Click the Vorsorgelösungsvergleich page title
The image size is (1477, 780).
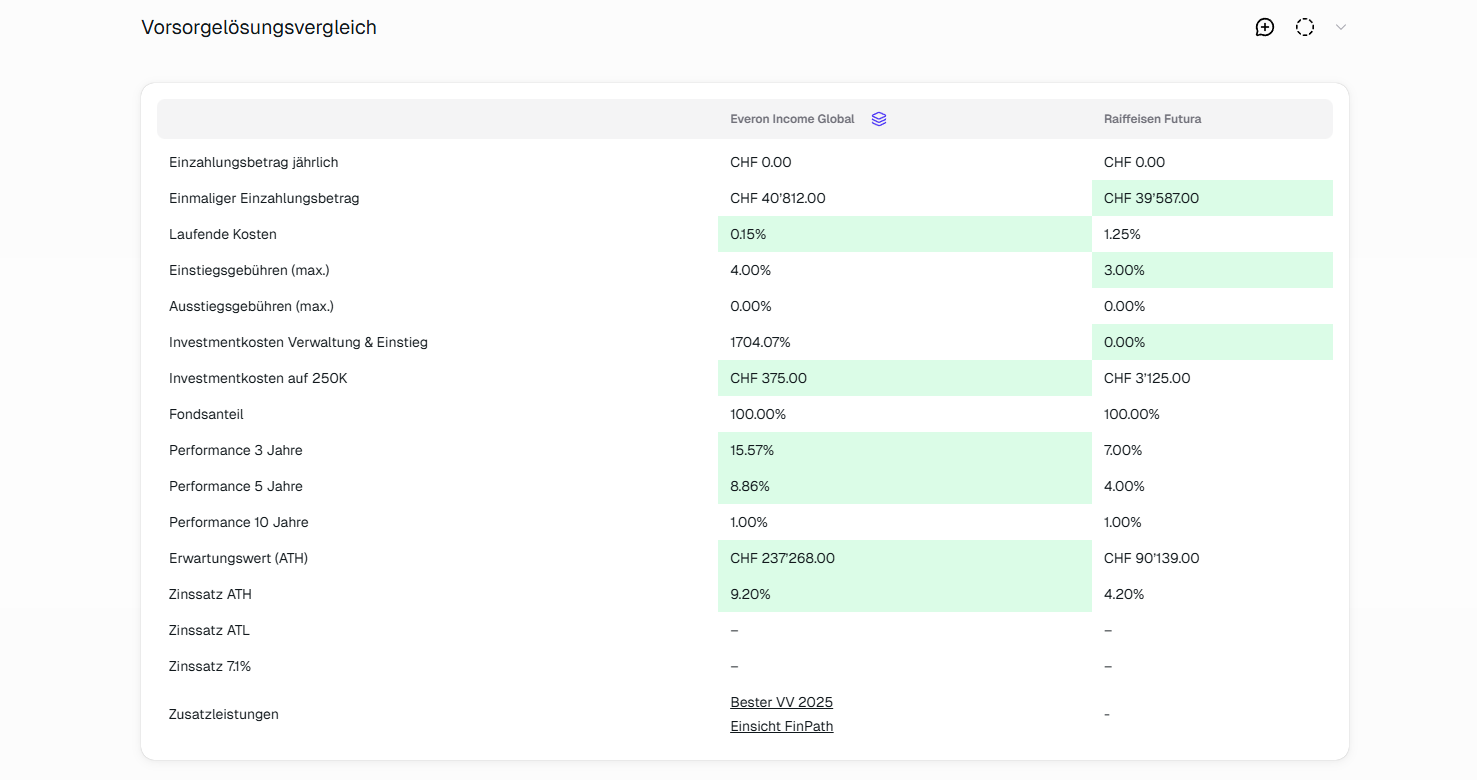259,27
